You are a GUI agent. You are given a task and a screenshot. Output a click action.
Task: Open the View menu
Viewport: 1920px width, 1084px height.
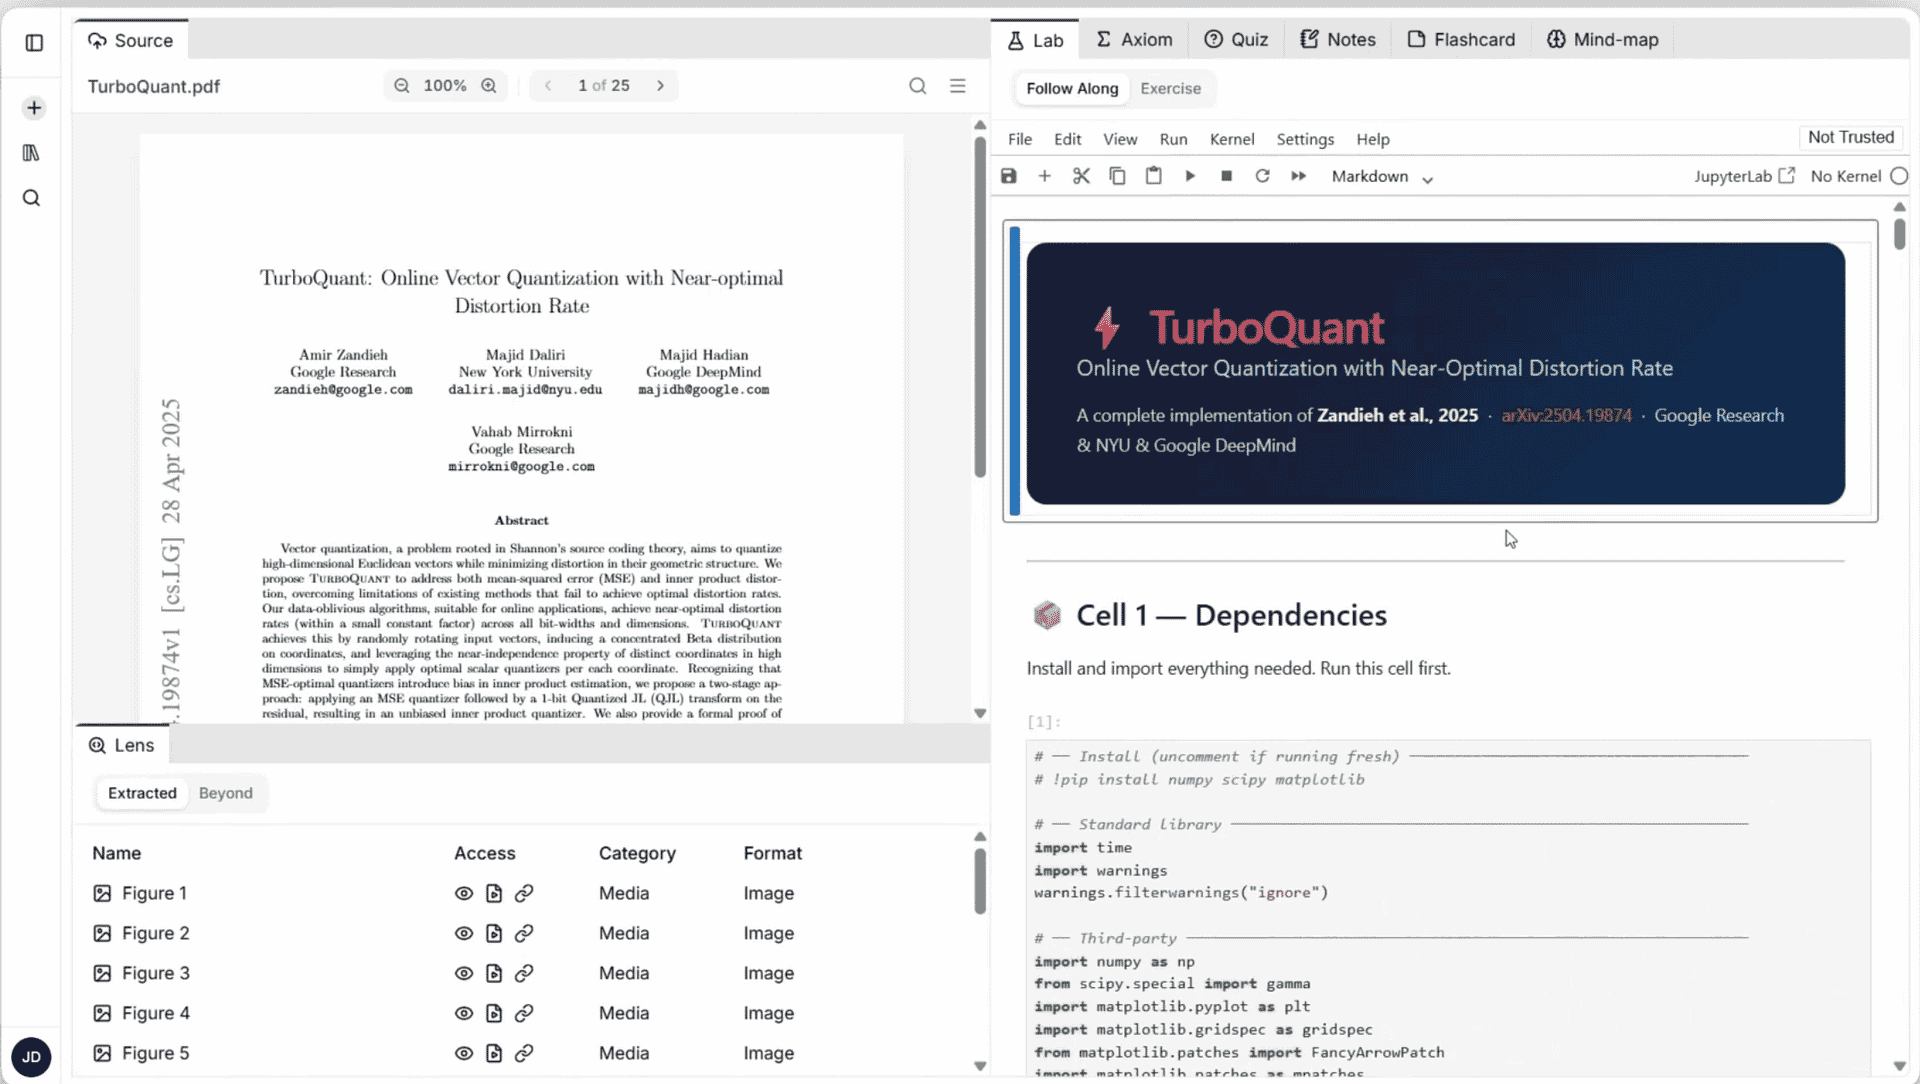click(x=1120, y=139)
